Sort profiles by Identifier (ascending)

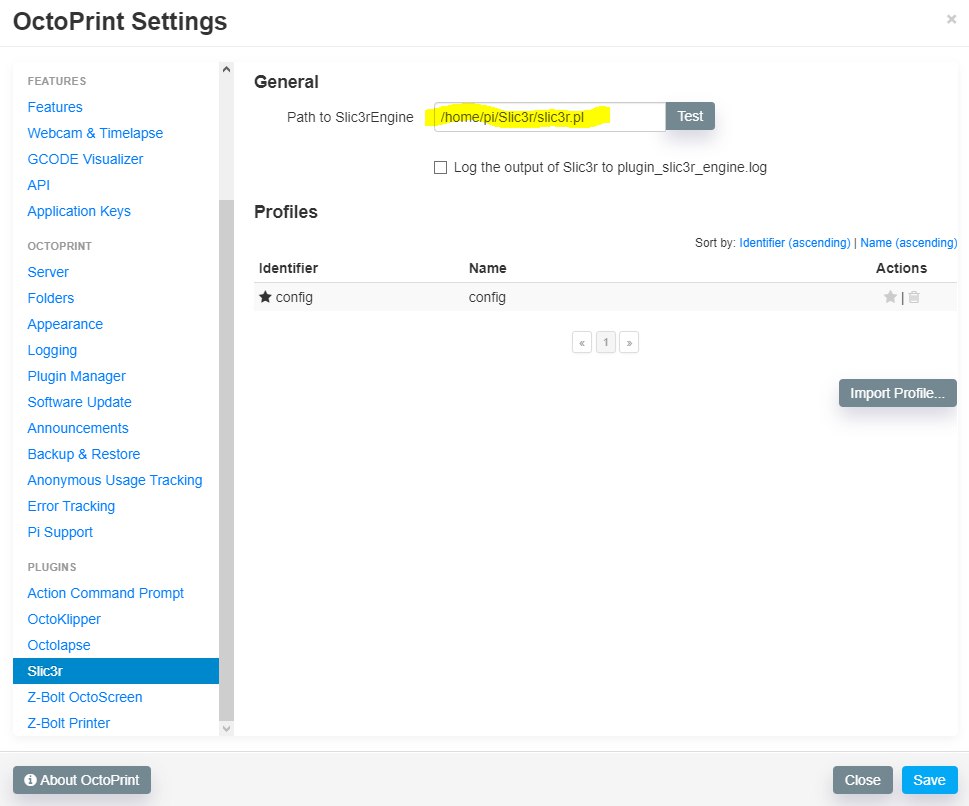794,243
